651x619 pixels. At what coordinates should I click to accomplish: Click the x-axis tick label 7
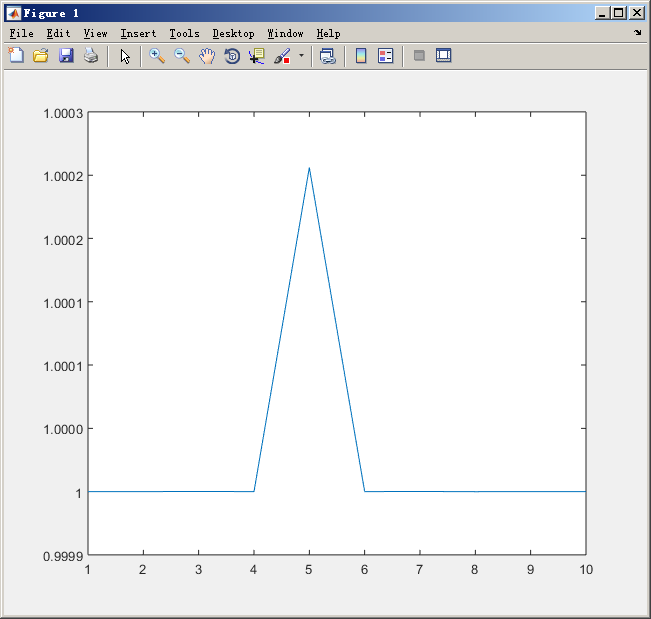[x=419, y=570]
